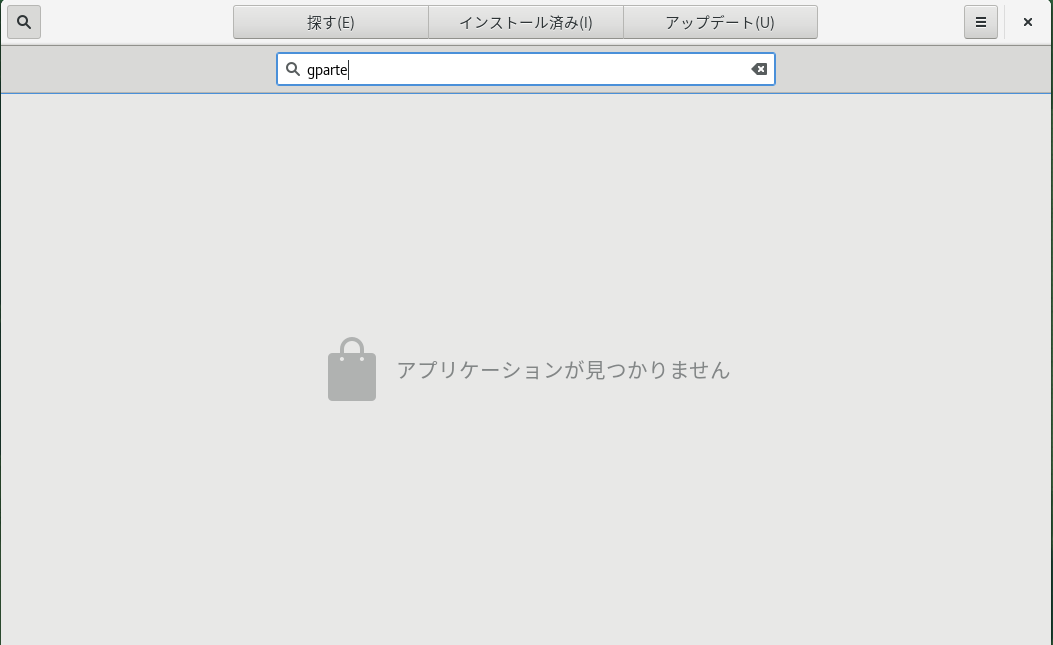
Task: Close the software center window
Action: pyautogui.click(x=1027, y=22)
